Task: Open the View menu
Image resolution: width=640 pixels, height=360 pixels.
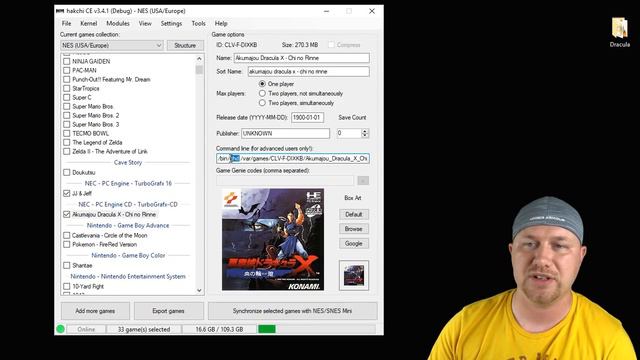Action: point(145,24)
